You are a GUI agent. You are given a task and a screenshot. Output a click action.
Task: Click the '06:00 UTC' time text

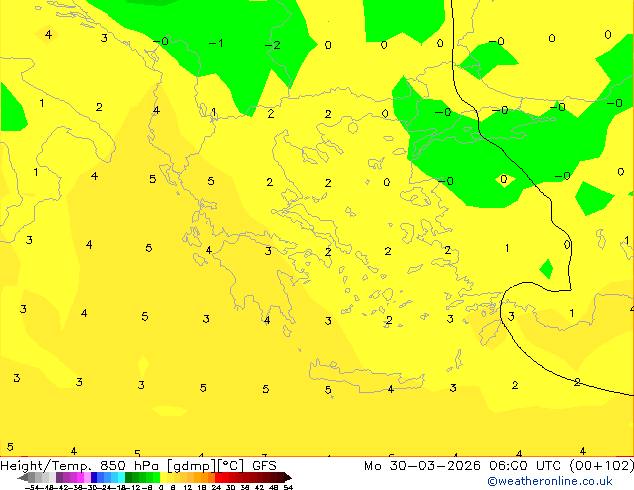coord(525,466)
